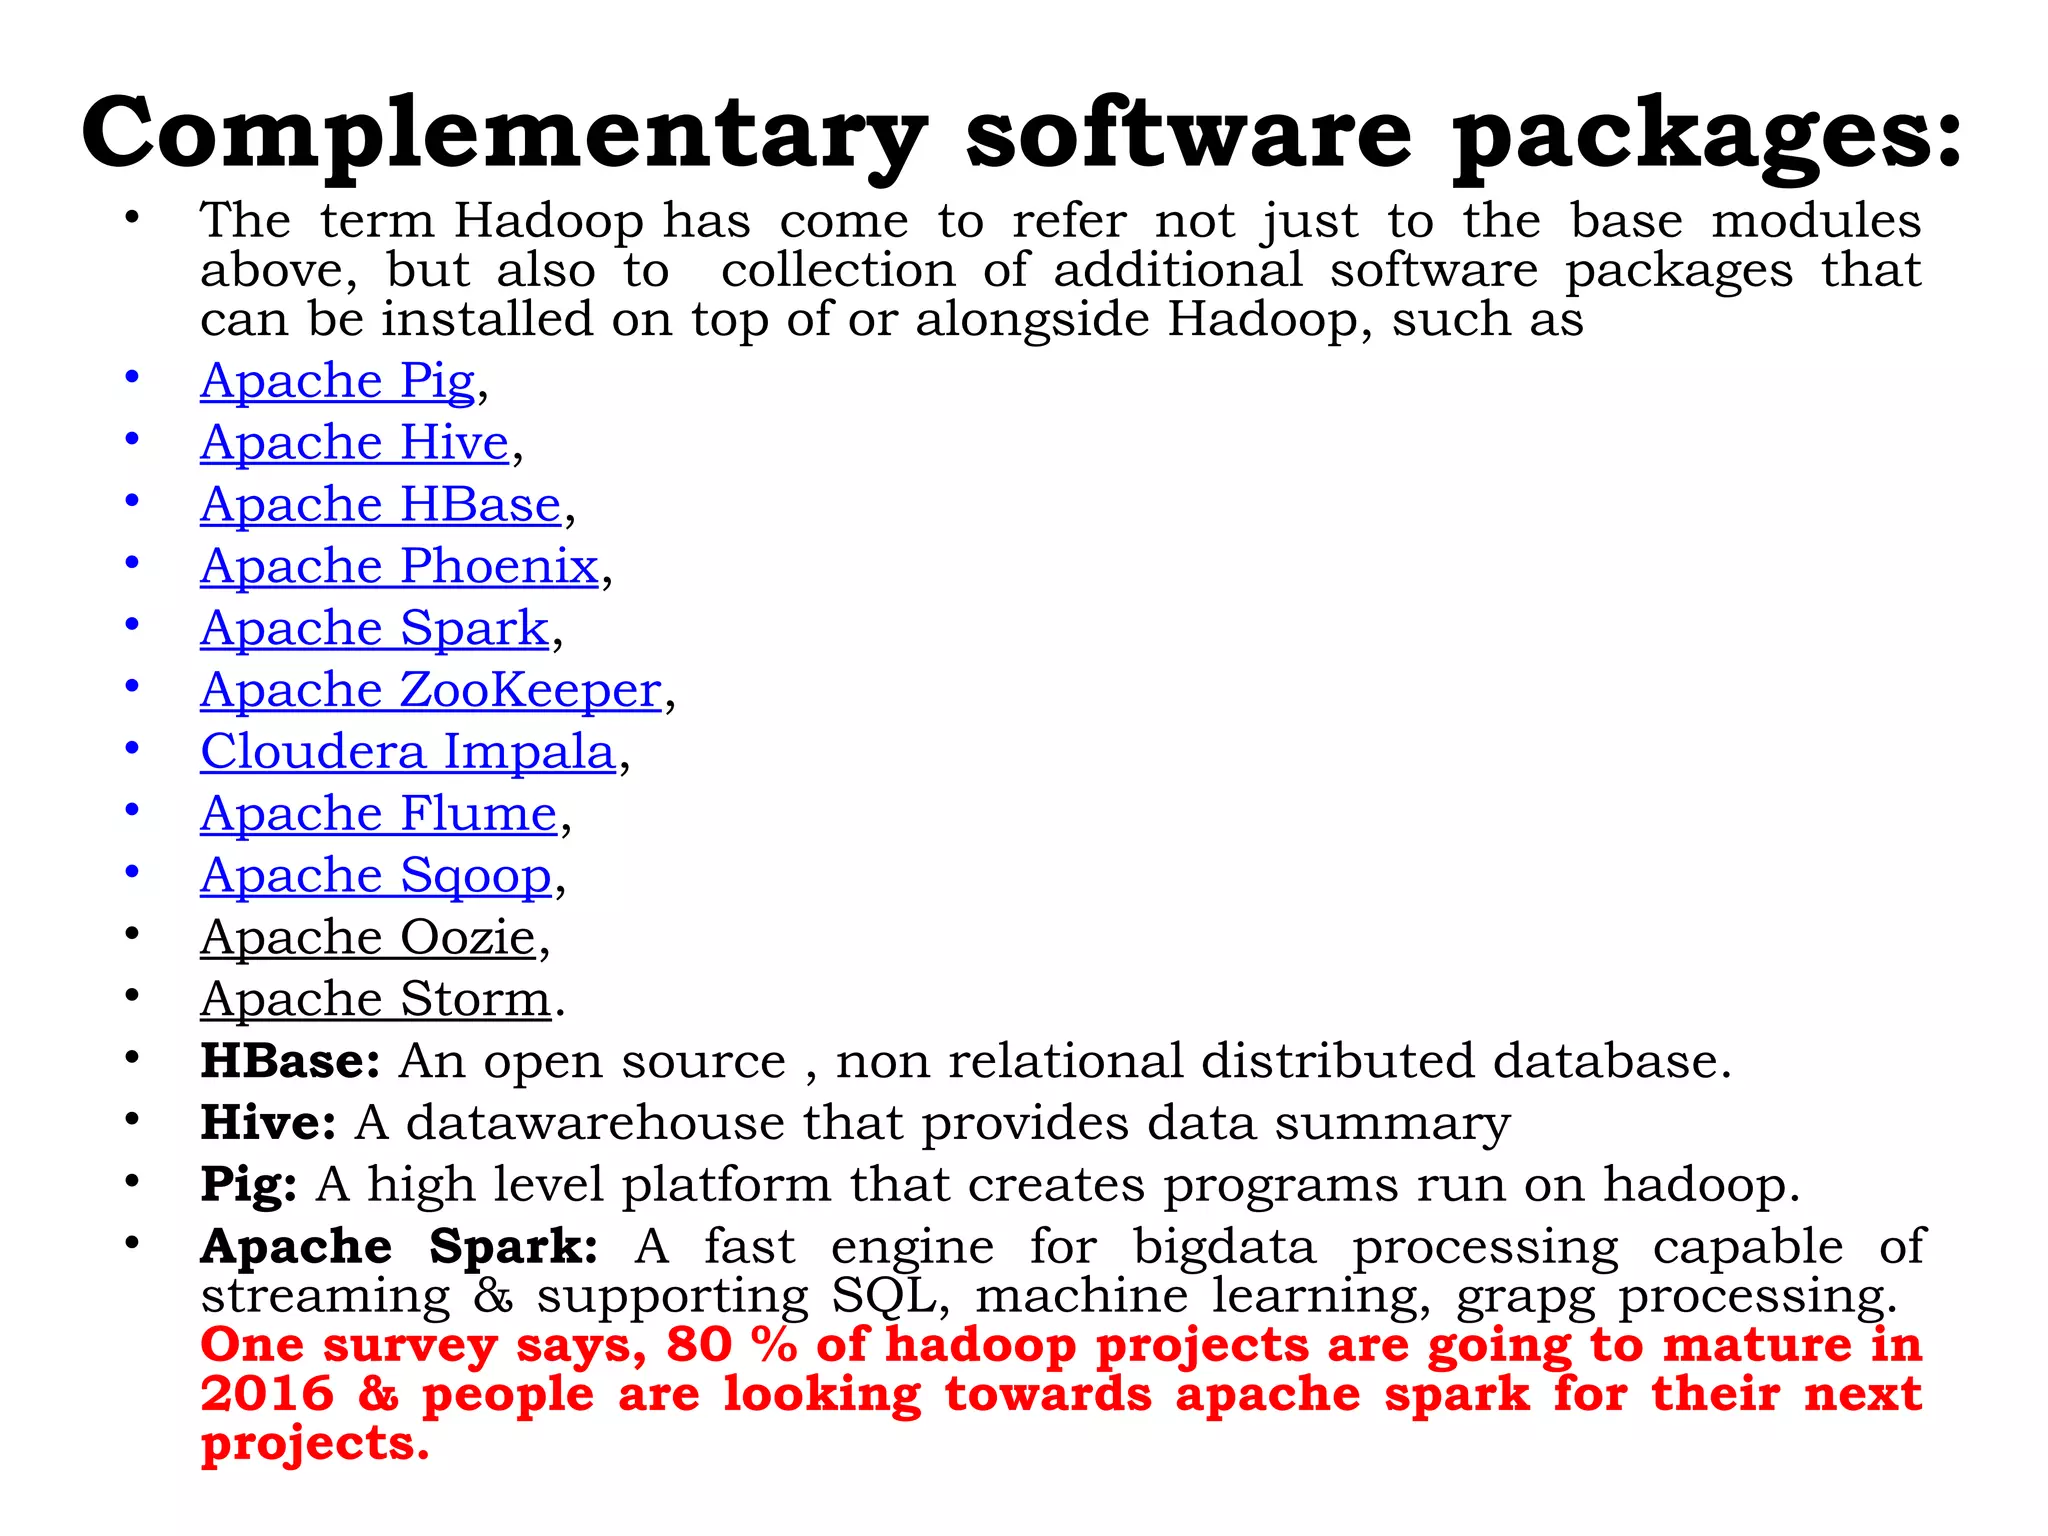The height and width of the screenshot is (1536, 2048).
Task: Open the Apache ZooKeeper link
Action: point(431,691)
